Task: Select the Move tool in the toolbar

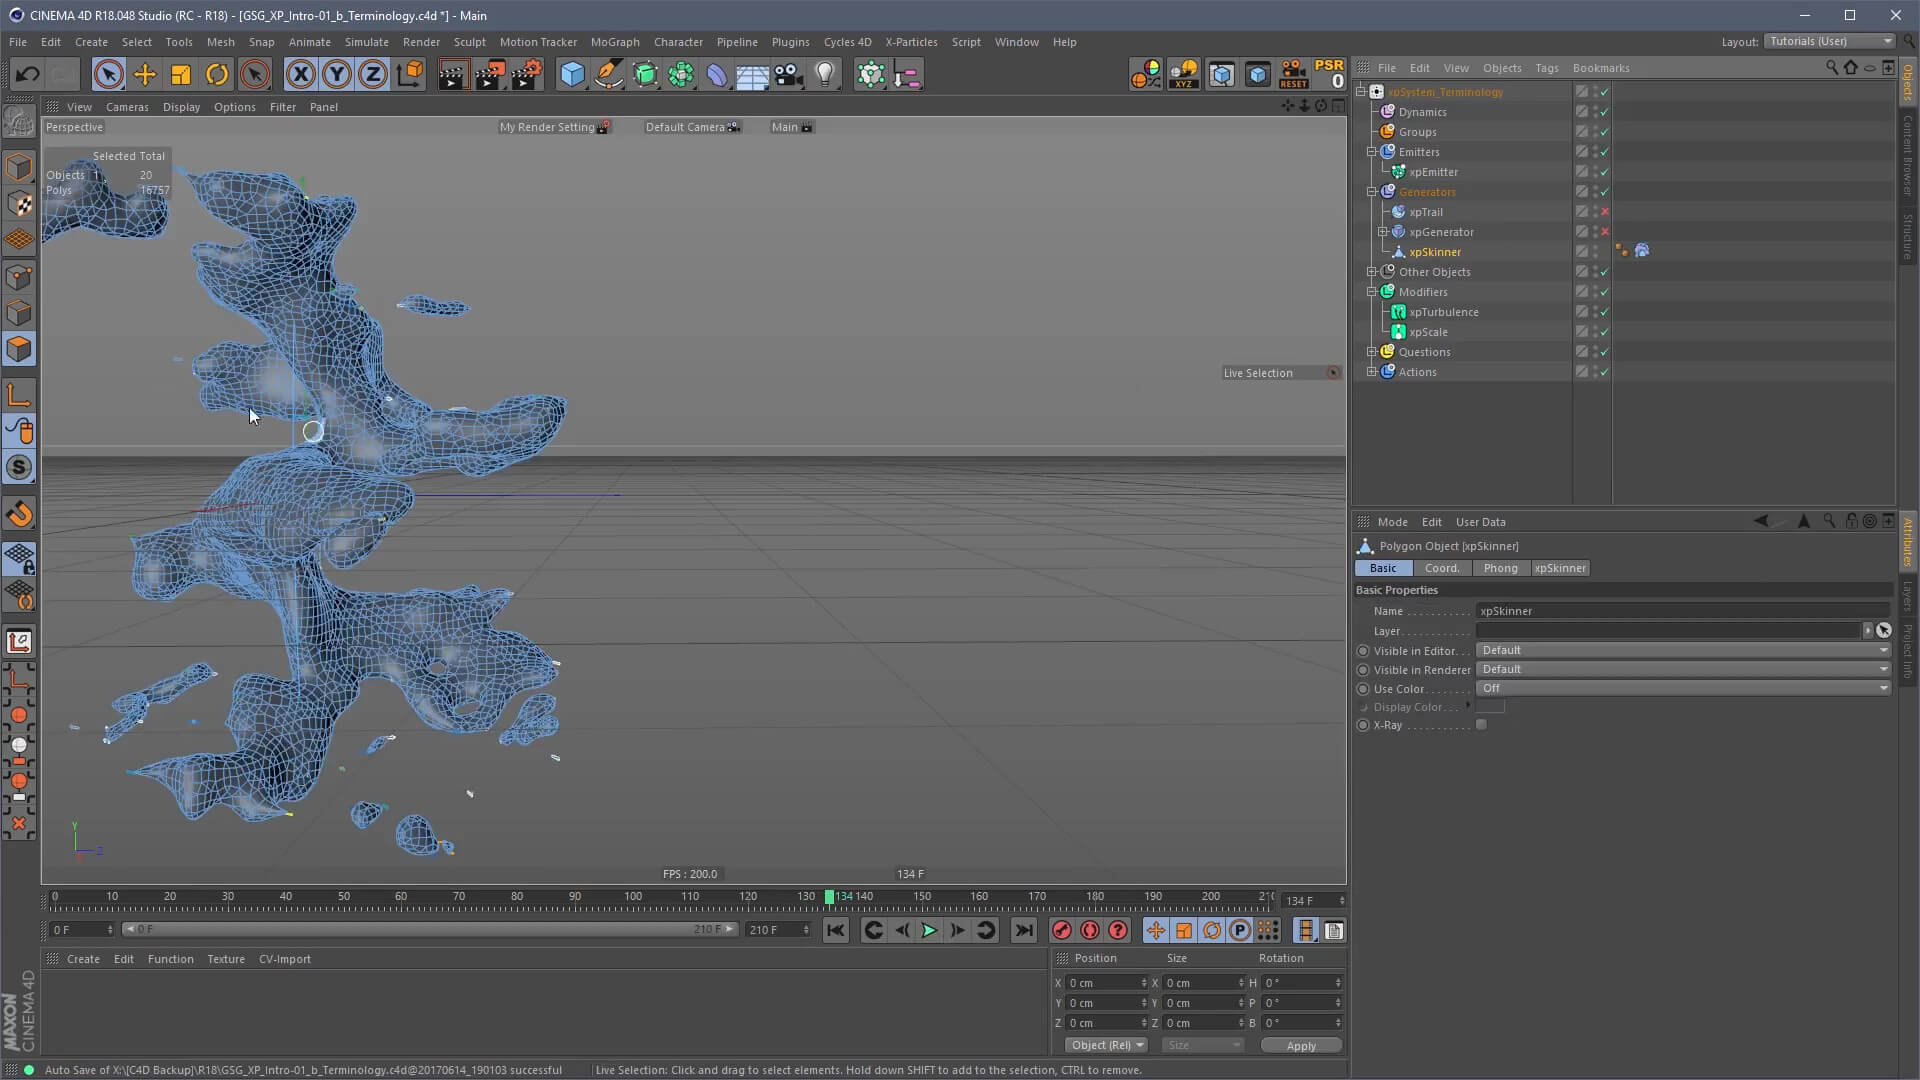Action: pyautogui.click(x=144, y=75)
